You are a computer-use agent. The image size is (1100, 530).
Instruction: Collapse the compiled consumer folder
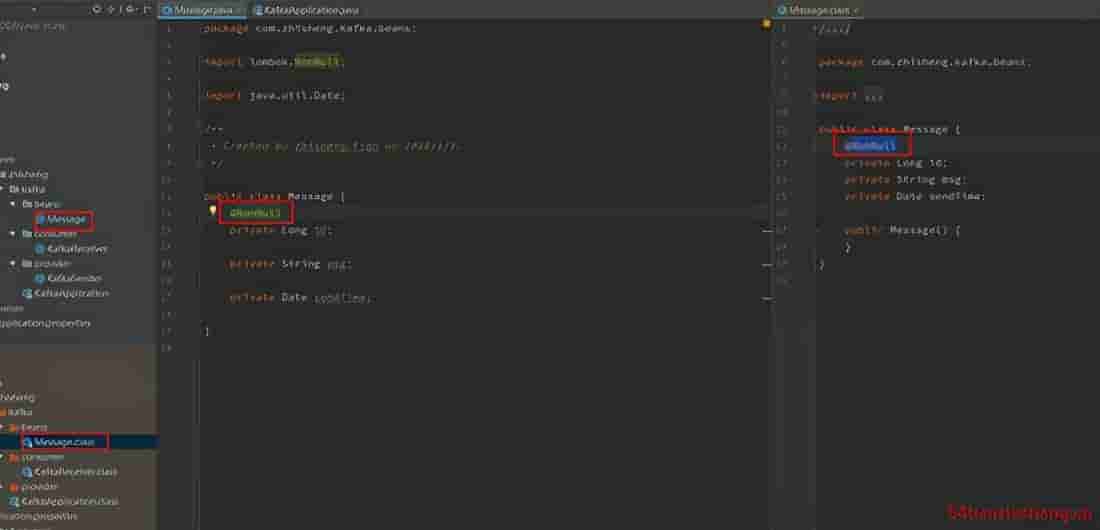pos(3,457)
